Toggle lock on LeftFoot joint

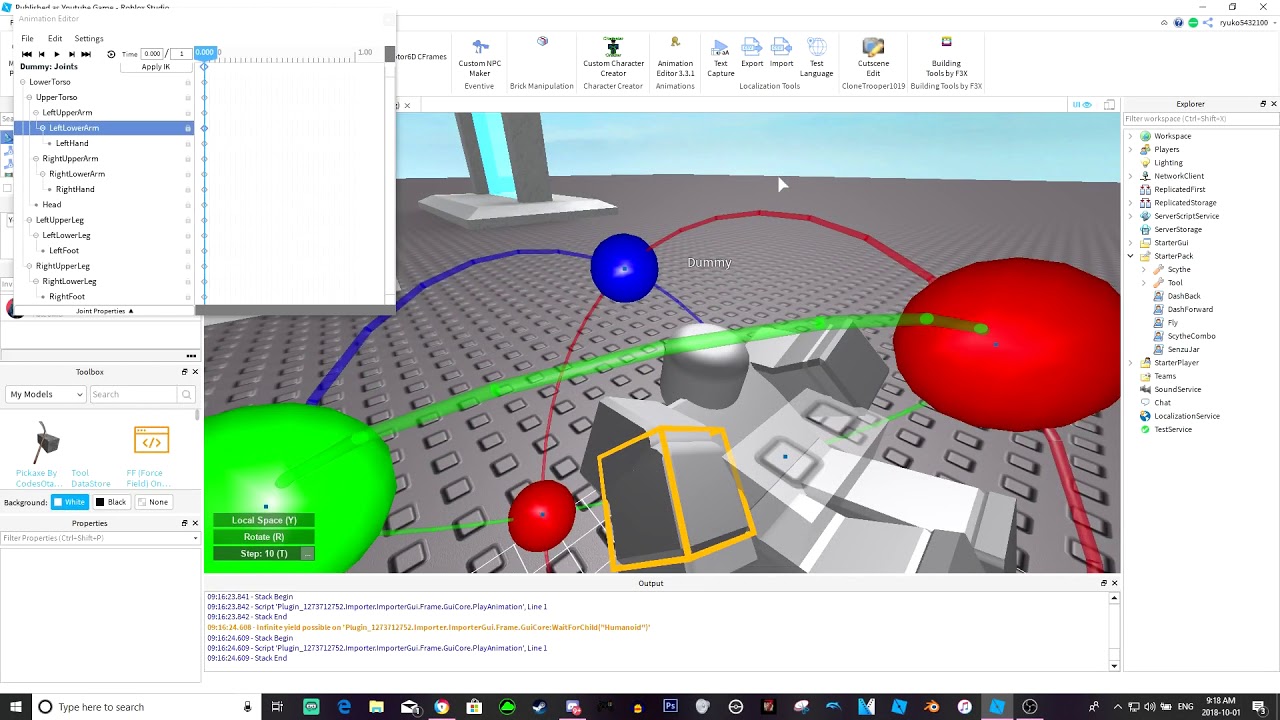point(188,251)
